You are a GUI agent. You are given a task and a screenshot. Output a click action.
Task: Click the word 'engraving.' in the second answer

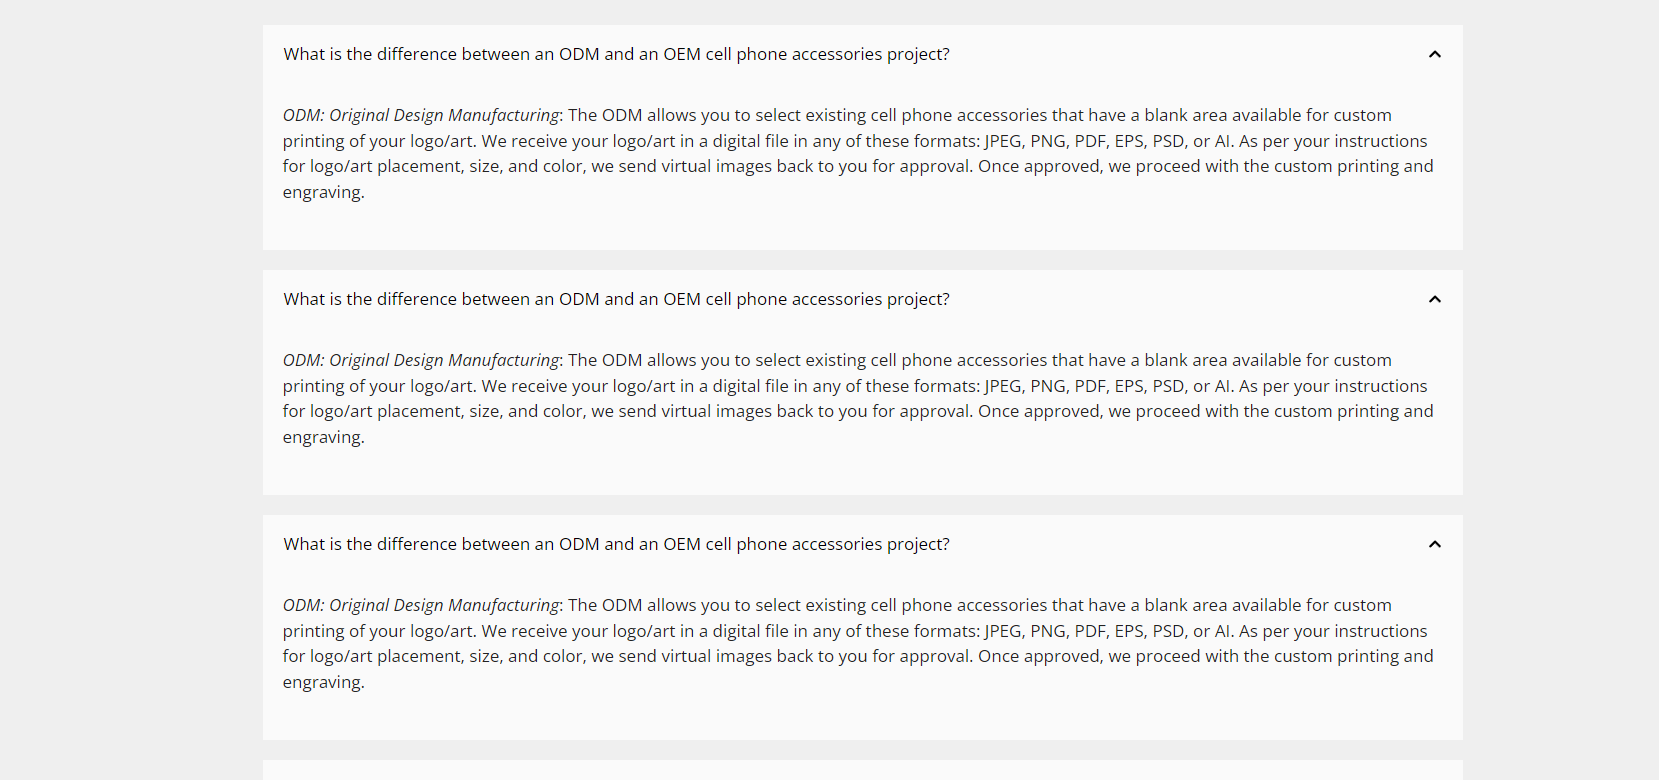[x=323, y=437]
